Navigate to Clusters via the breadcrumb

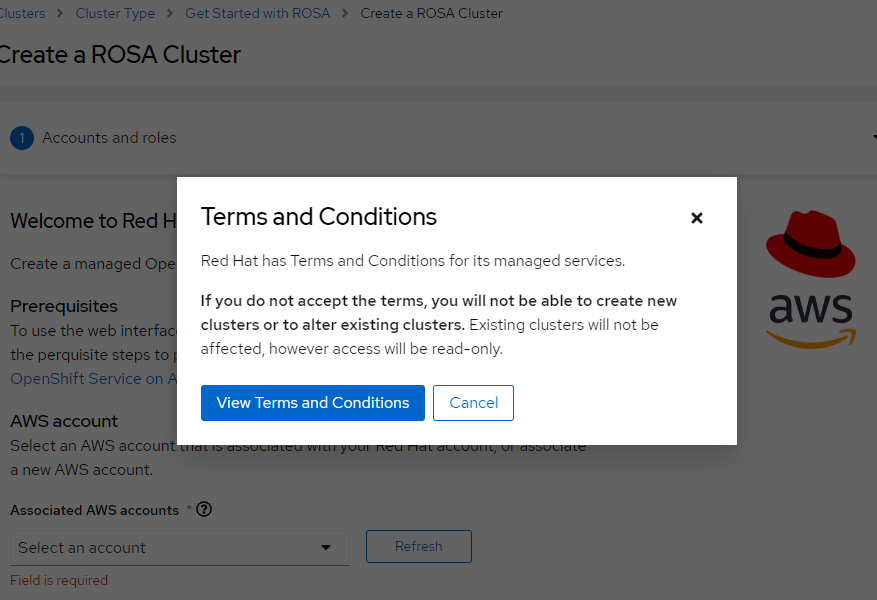pos(22,13)
